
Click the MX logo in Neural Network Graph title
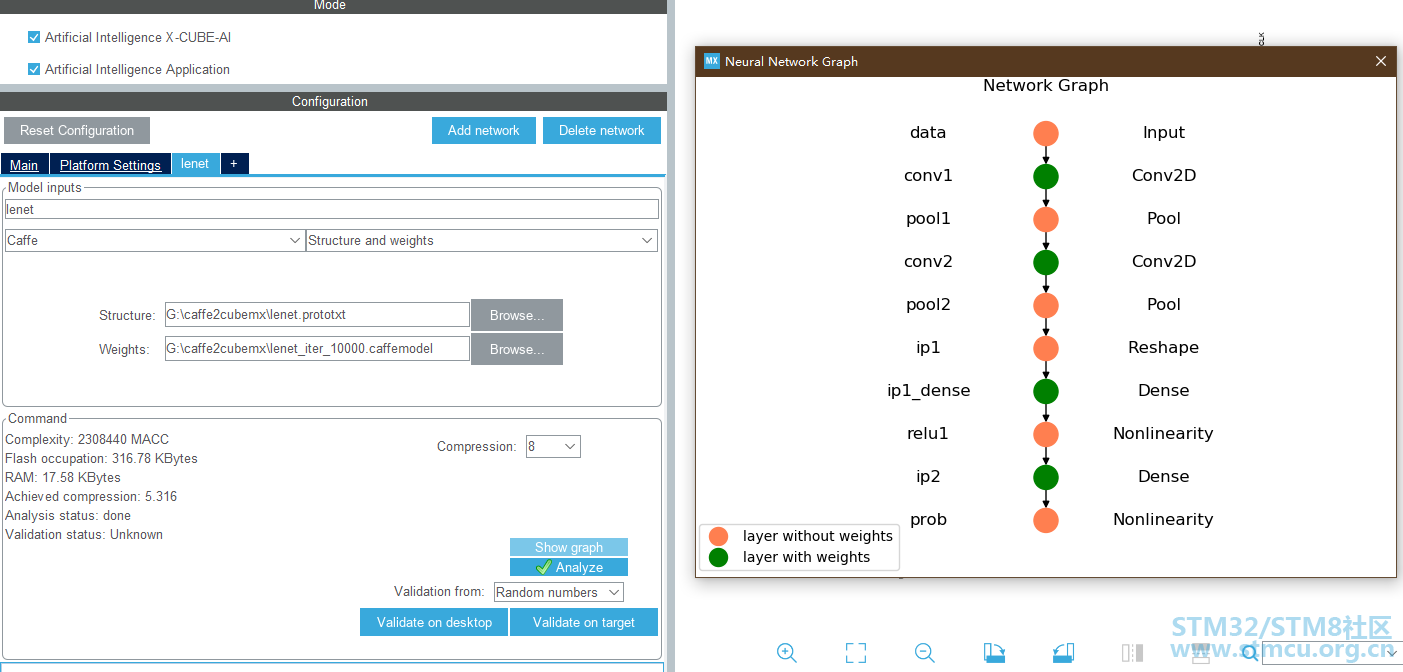(x=712, y=61)
